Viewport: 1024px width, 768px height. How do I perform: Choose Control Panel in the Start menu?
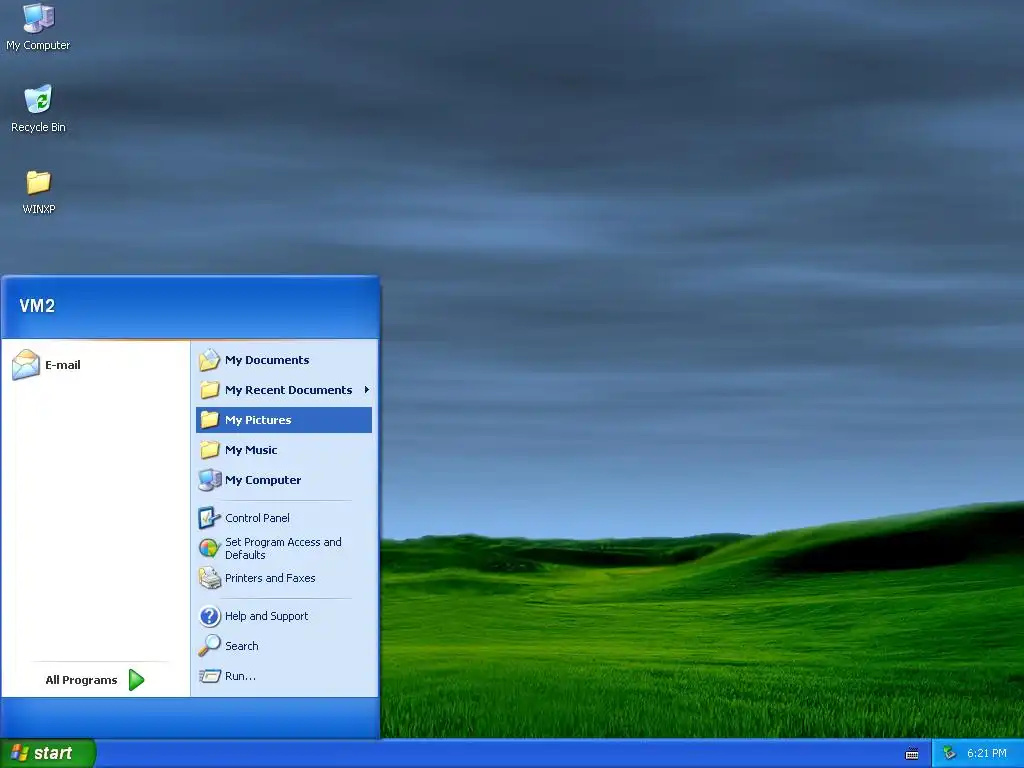click(283, 518)
